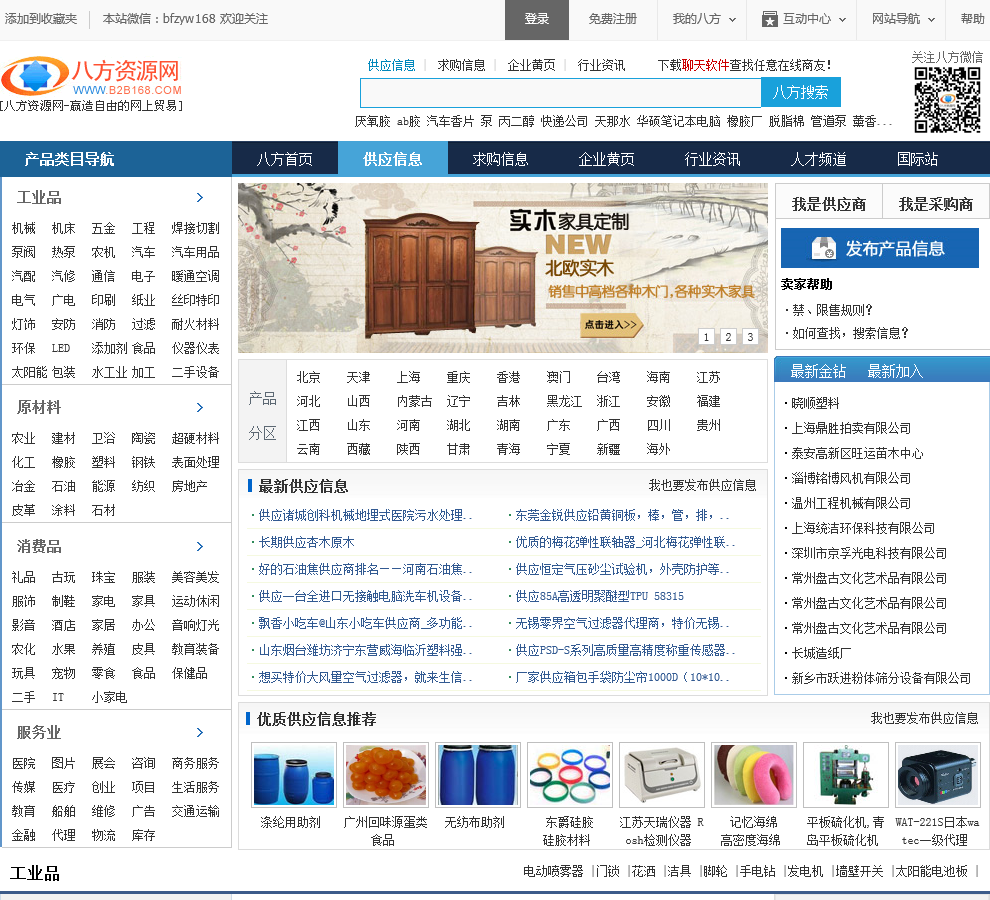
Task: Select 最新金钻 tab
Action: (818, 371)
